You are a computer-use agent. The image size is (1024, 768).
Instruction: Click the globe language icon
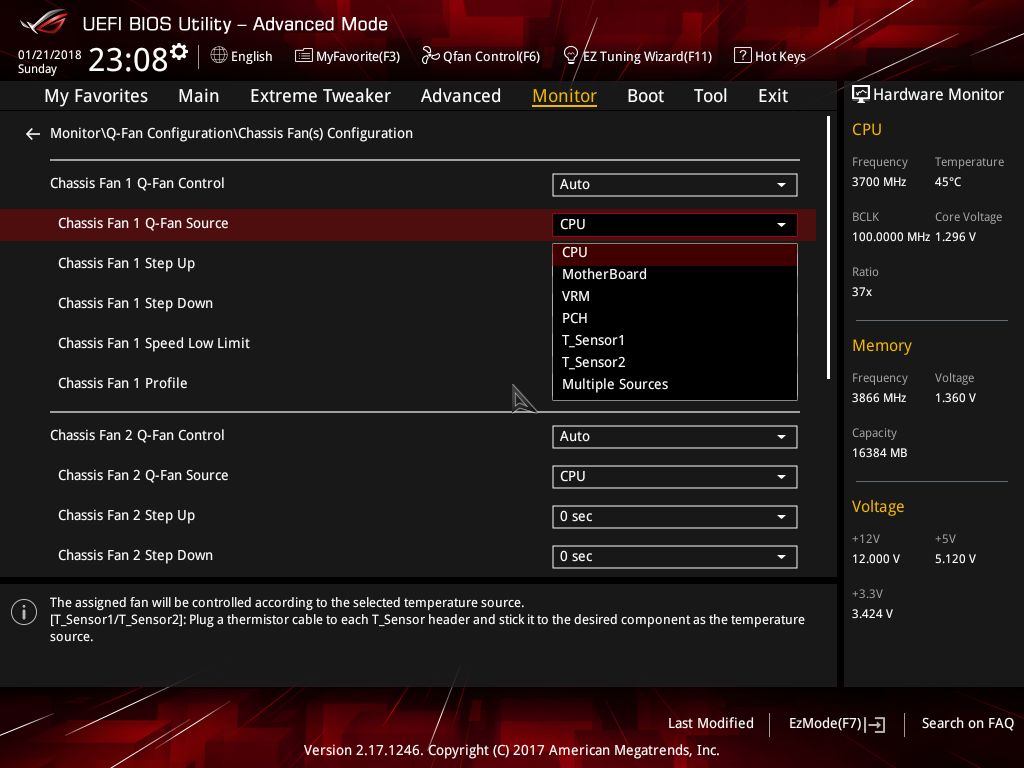[x=219, y=56]
